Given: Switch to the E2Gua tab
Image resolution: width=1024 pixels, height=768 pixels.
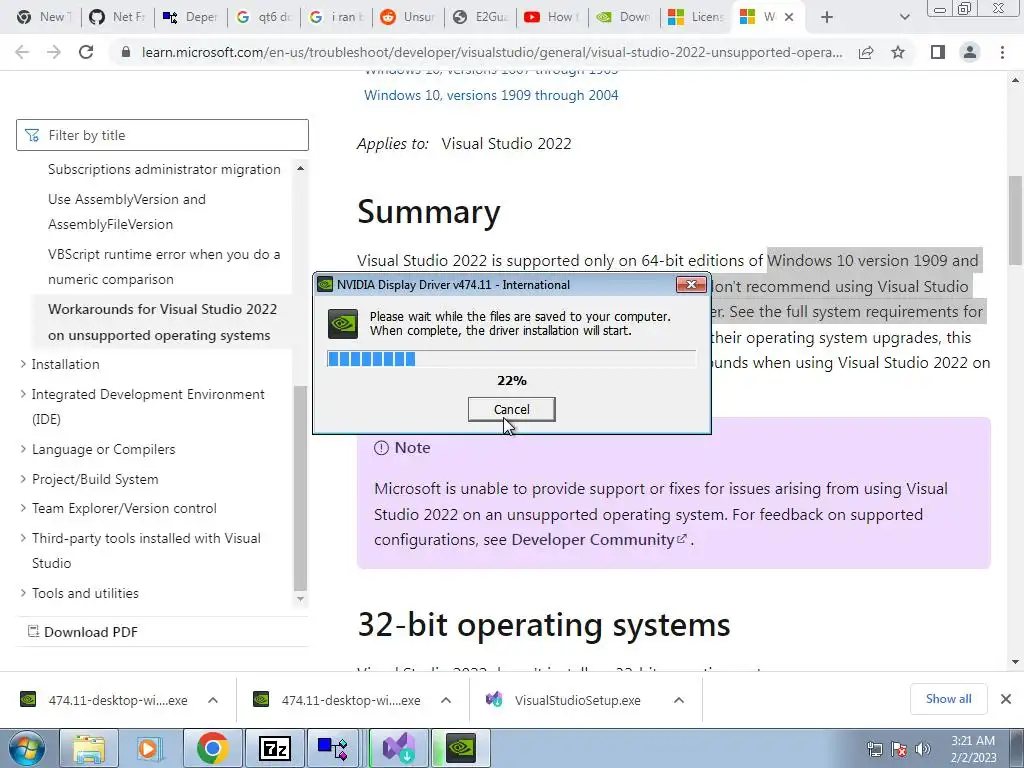Looking at the screenshot, I should [x=481, y=17].
